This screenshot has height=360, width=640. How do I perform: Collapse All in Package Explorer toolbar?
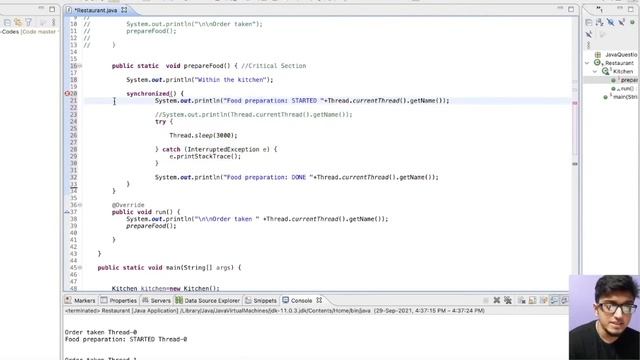click(7, 22)
